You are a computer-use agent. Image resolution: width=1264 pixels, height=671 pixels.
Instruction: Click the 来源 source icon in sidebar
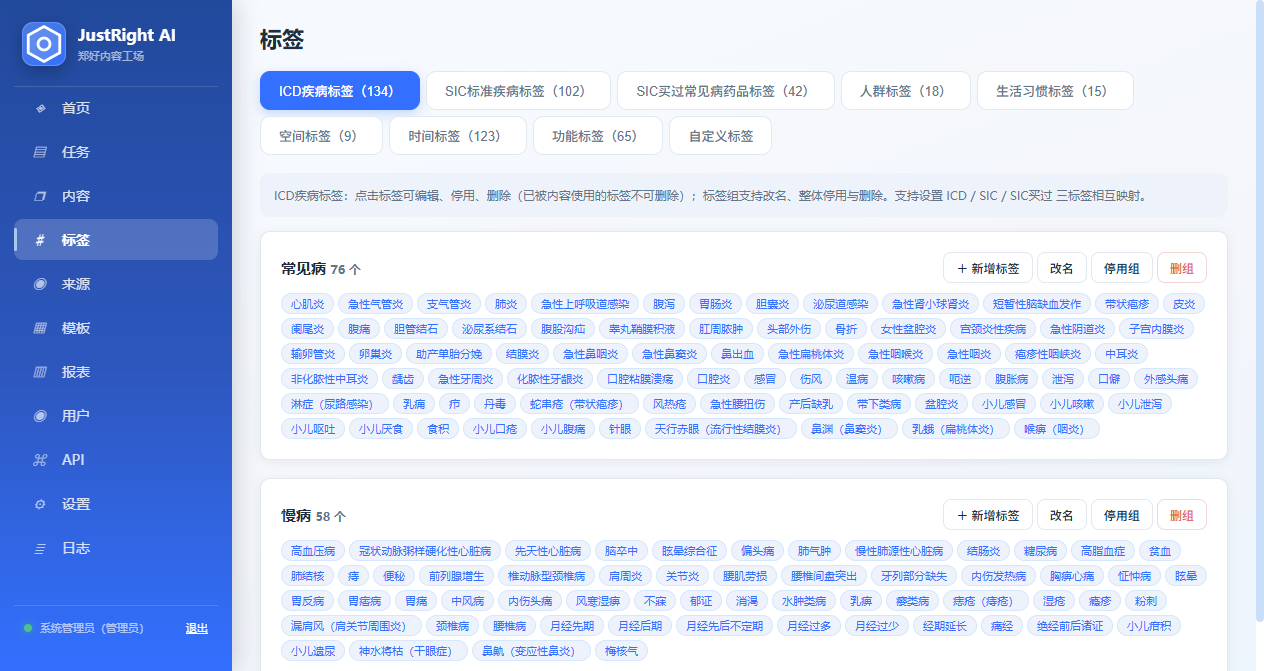[x=40, y=284]
